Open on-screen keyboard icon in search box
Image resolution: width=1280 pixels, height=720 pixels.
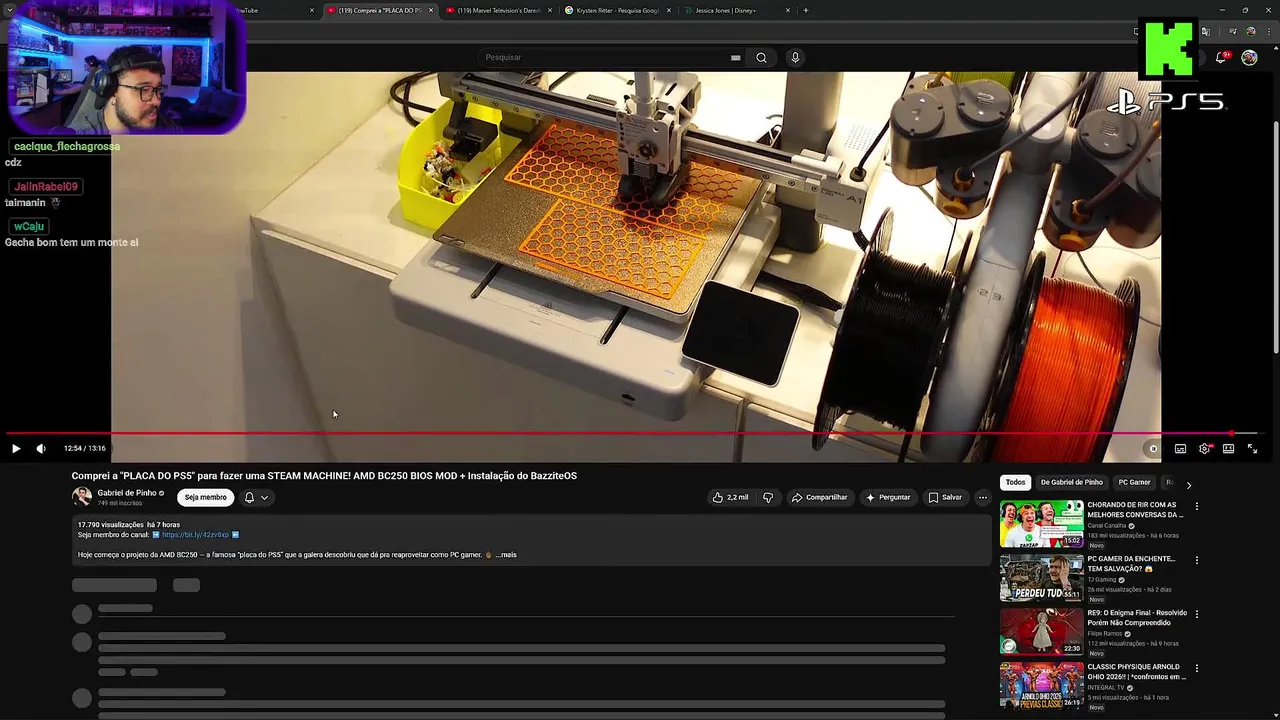(x=736, y=57)
